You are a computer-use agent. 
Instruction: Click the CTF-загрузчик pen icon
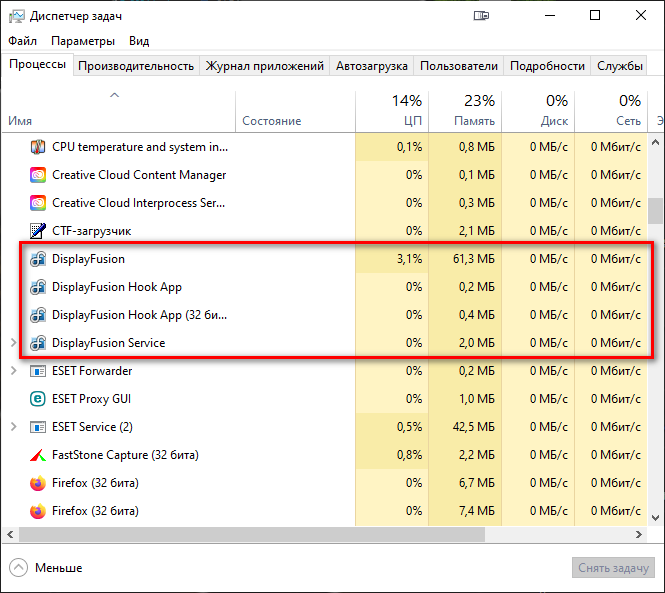38,231
